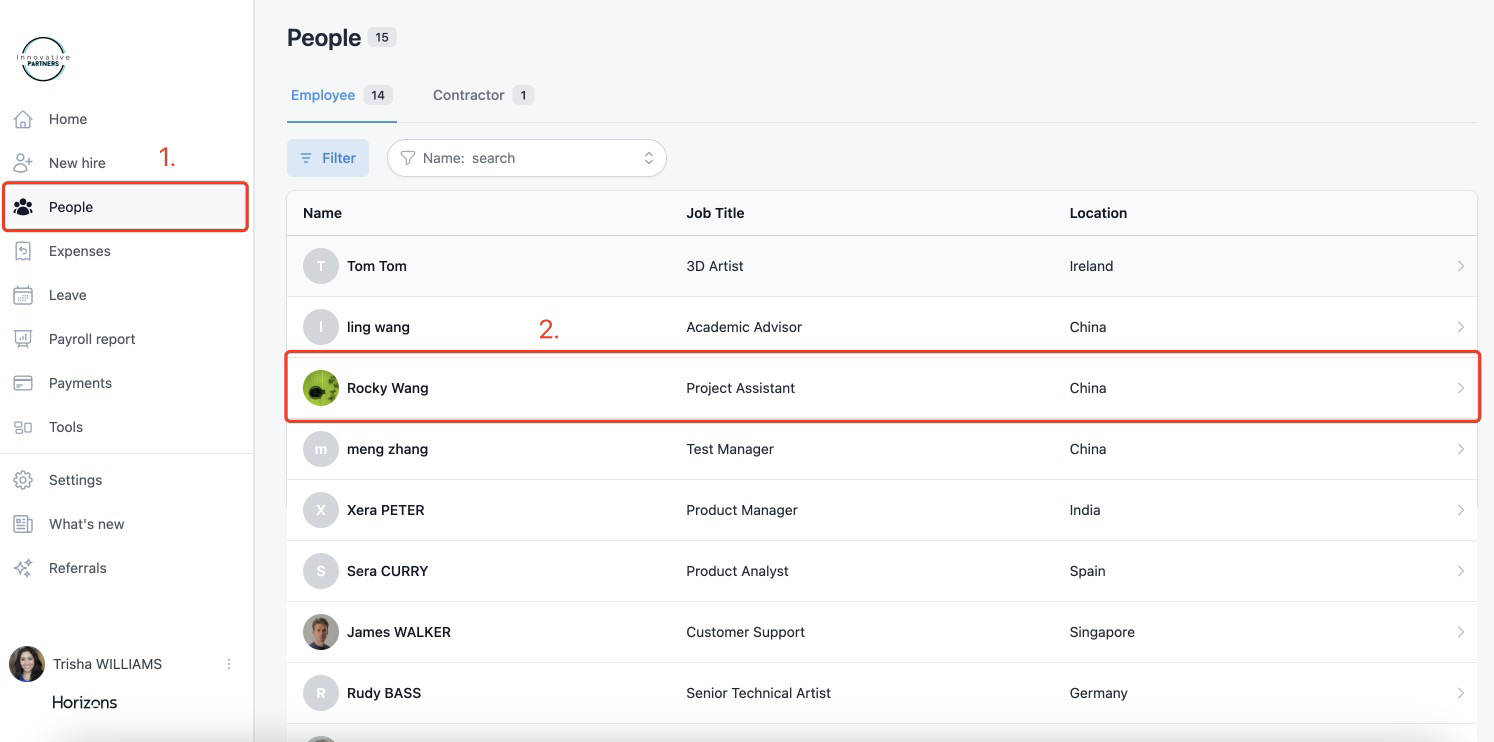Select the Employee tab
The width and height of the screenshot is (1494, 742).
pos(323,95)
